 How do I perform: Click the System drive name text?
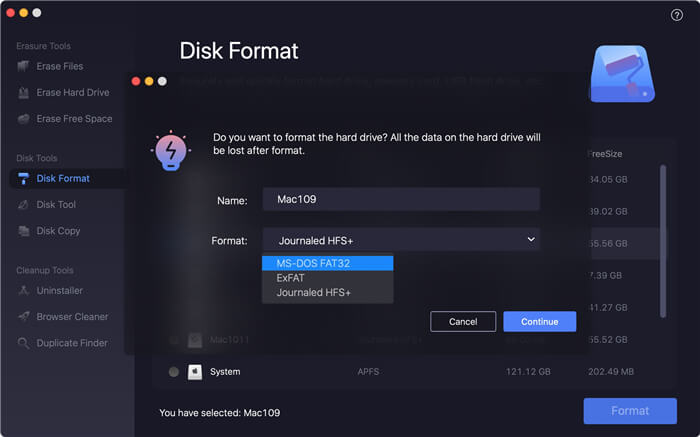pyautogui.click(x=225, y=372)
